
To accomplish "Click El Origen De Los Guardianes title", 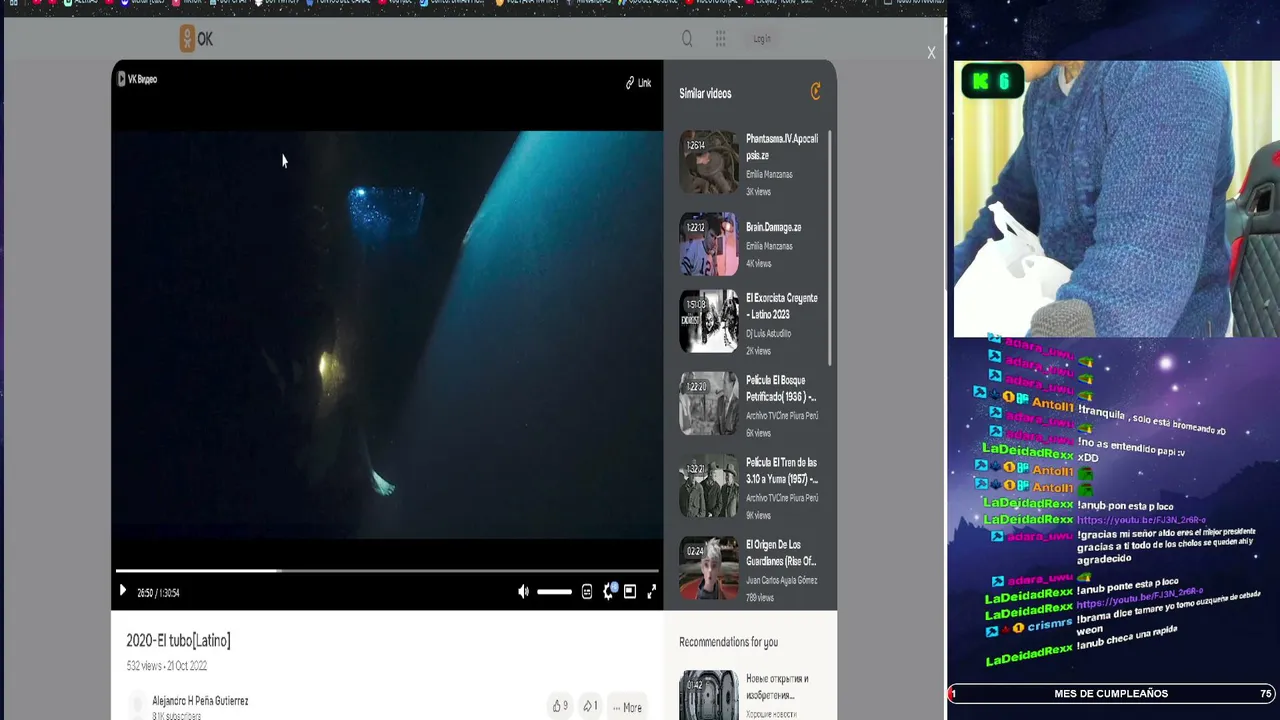I will (x=781, y=553).
